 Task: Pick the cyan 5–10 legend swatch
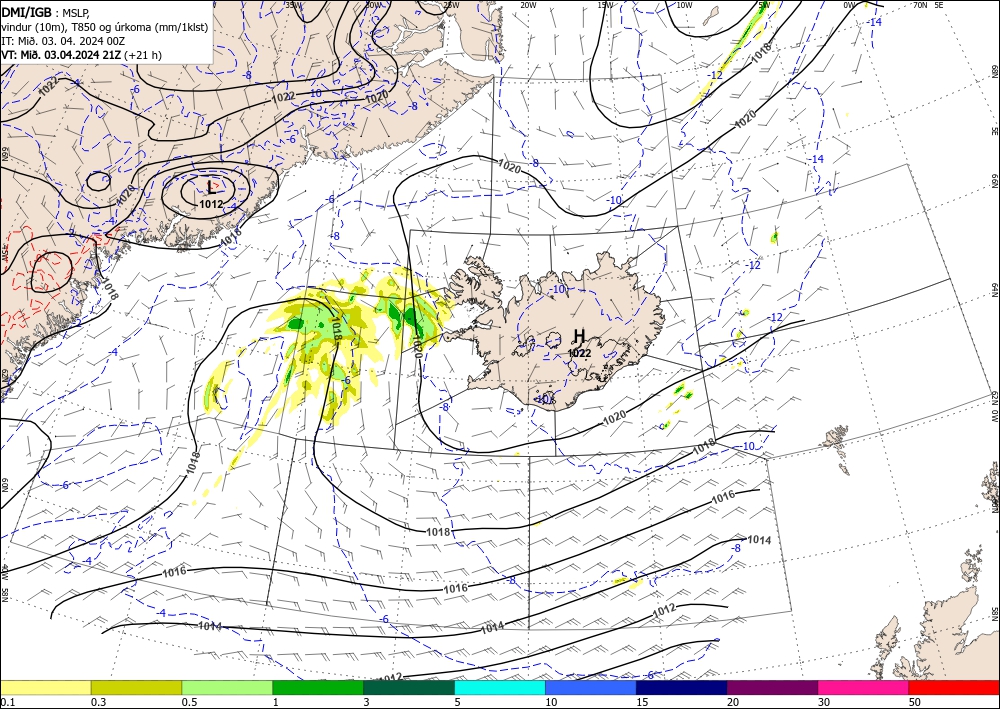click(500, 687)
